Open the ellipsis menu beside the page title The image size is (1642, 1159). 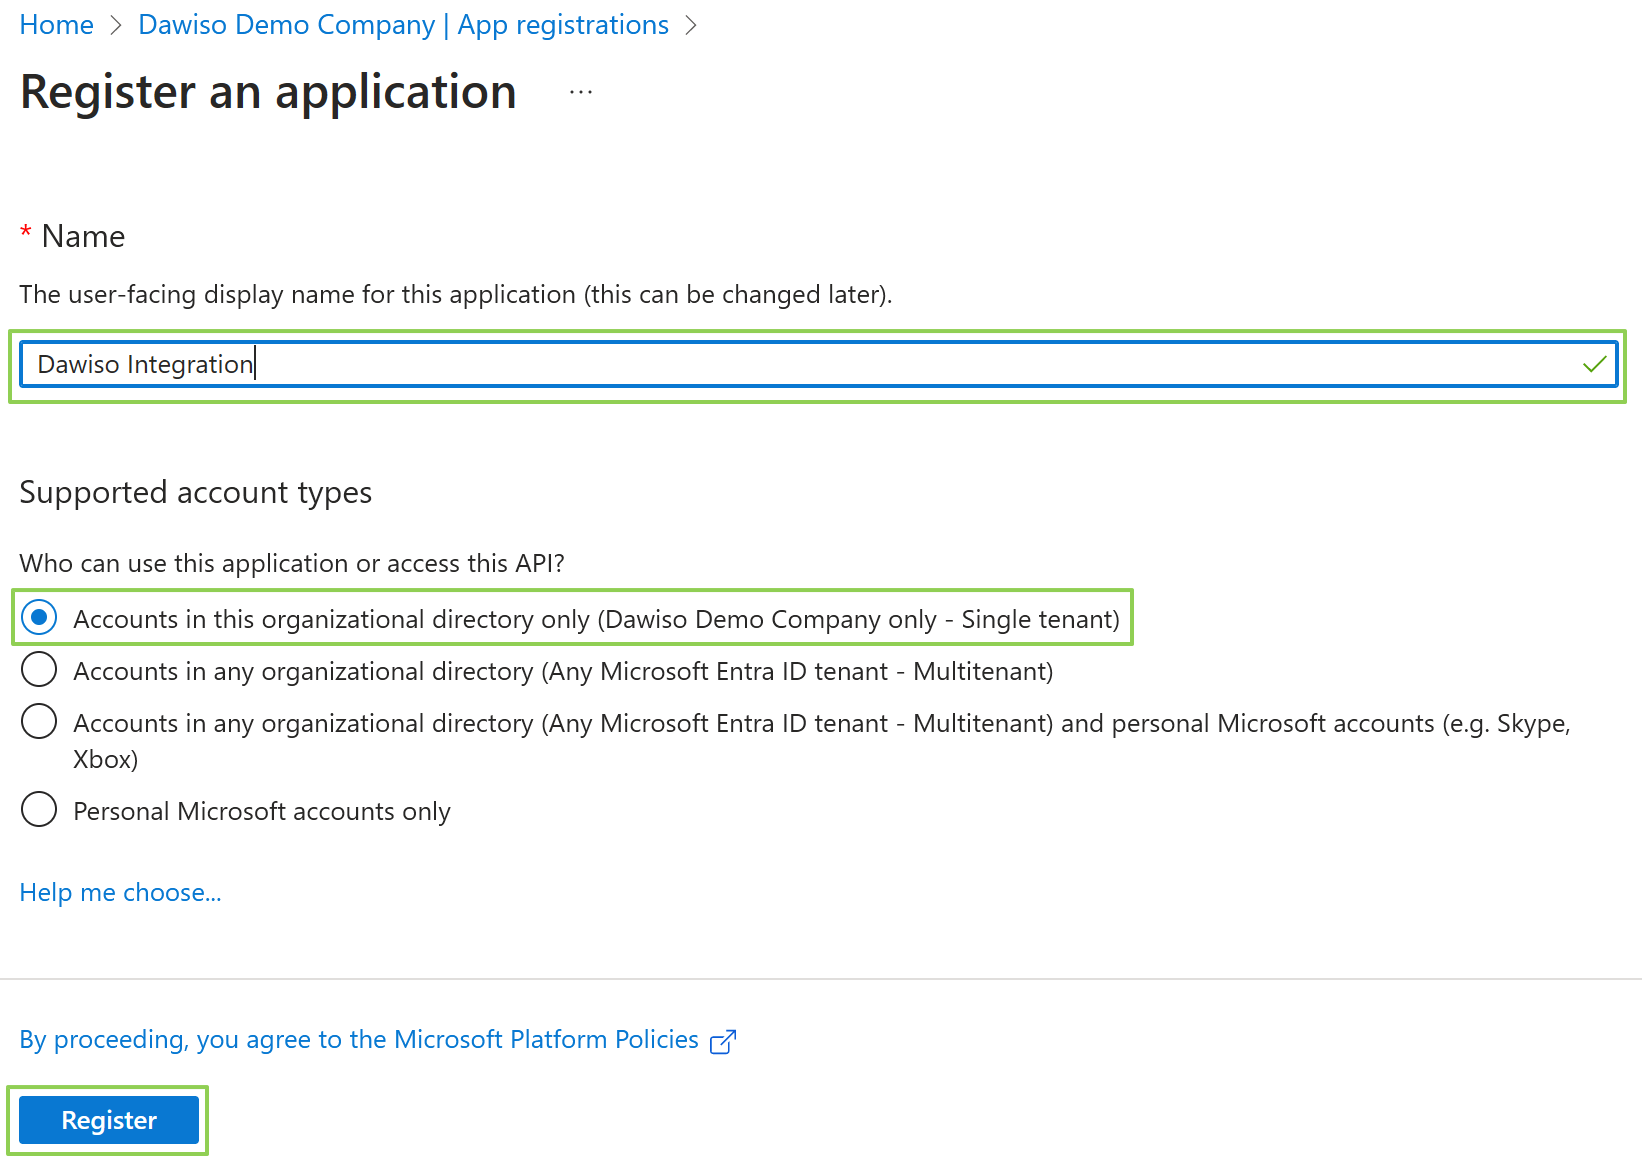tap(580, 91)
